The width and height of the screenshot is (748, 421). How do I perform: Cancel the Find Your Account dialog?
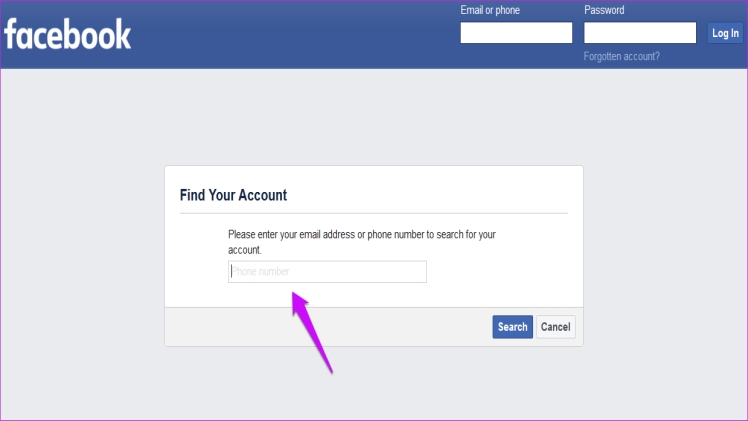(556, 327)
